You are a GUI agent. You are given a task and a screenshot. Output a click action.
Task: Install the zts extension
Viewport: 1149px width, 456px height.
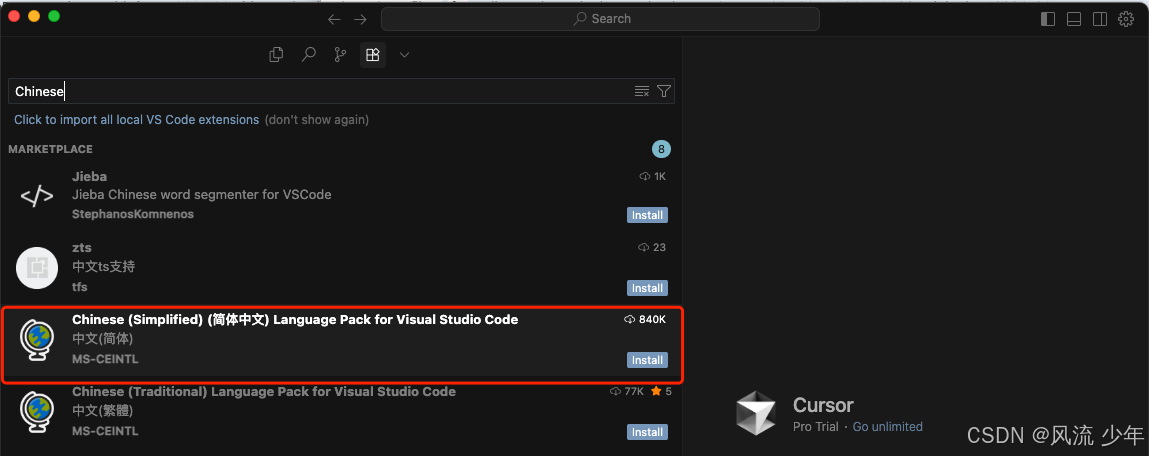point(647,288)
